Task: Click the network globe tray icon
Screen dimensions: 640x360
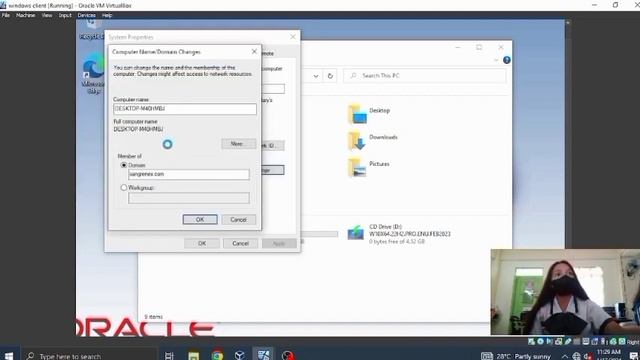Action: (x=576, y=356)
